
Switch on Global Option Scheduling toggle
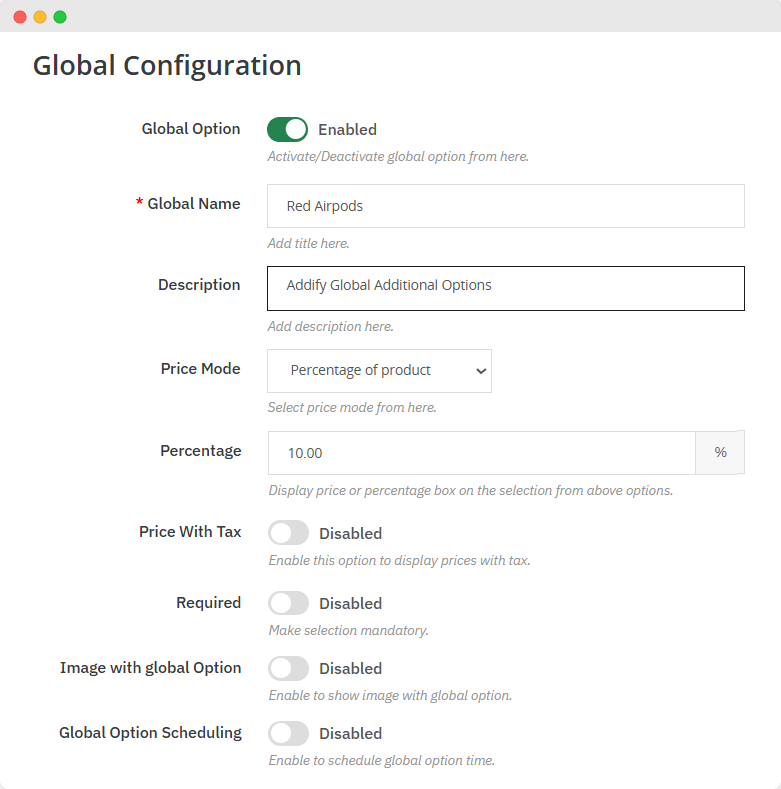288,733
